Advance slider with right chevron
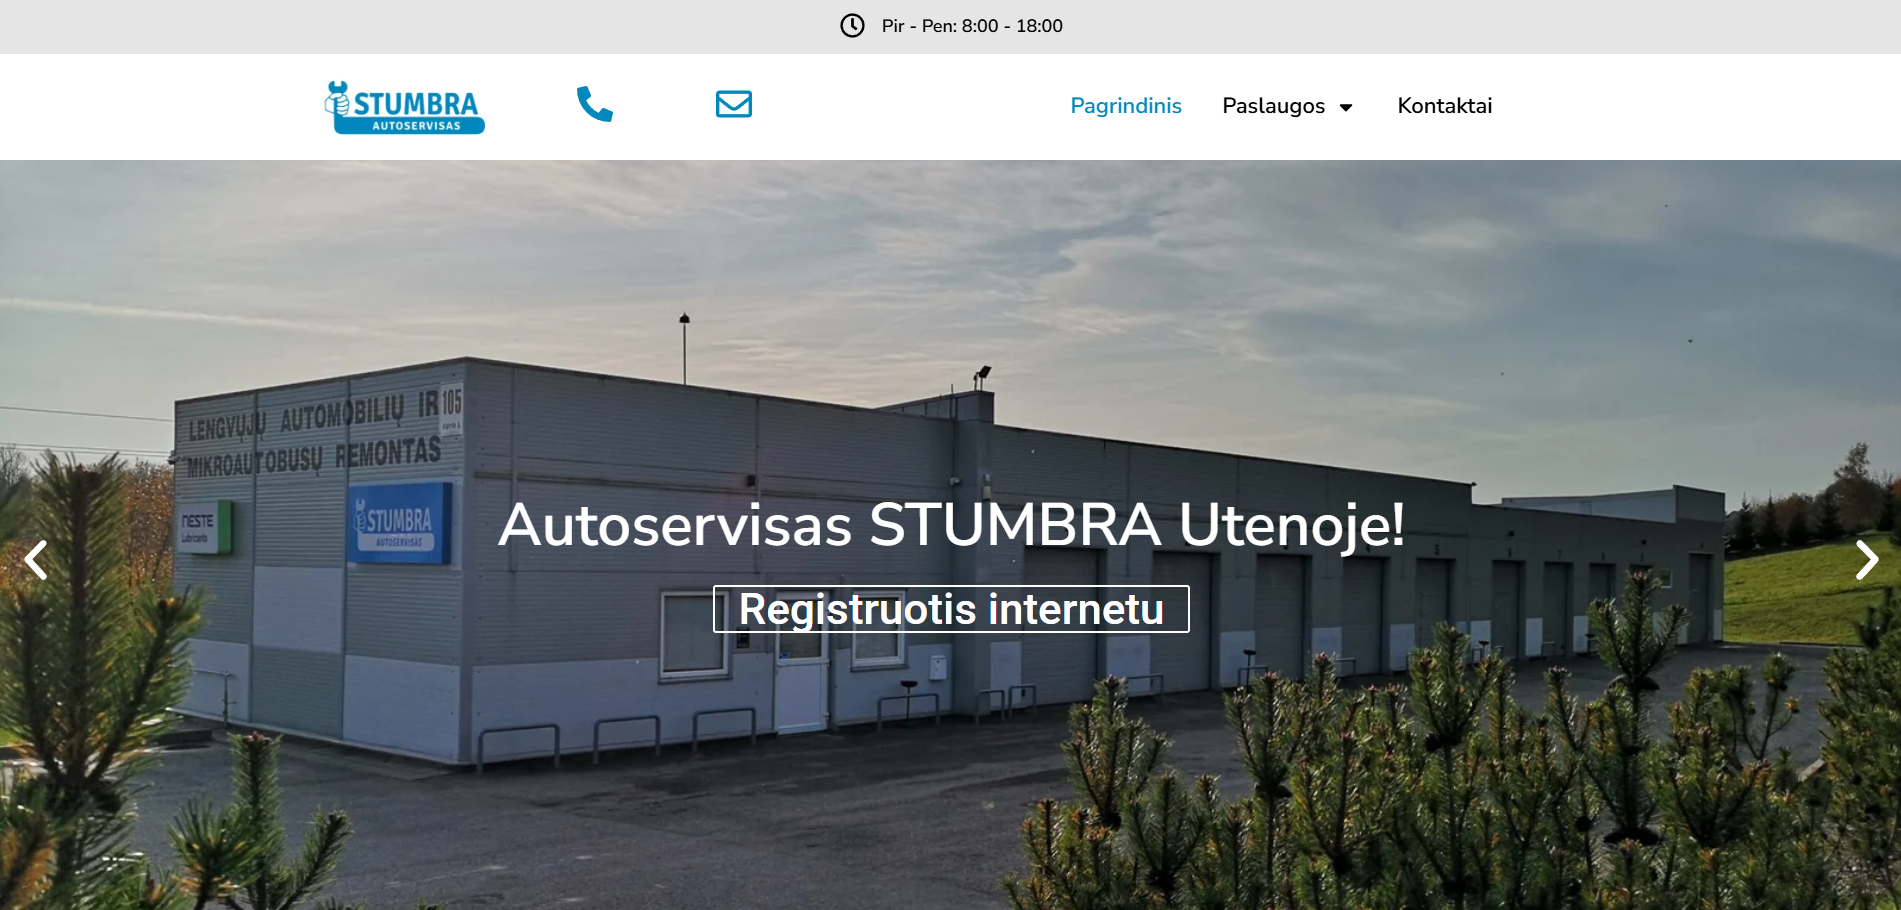 (1866, 560)
